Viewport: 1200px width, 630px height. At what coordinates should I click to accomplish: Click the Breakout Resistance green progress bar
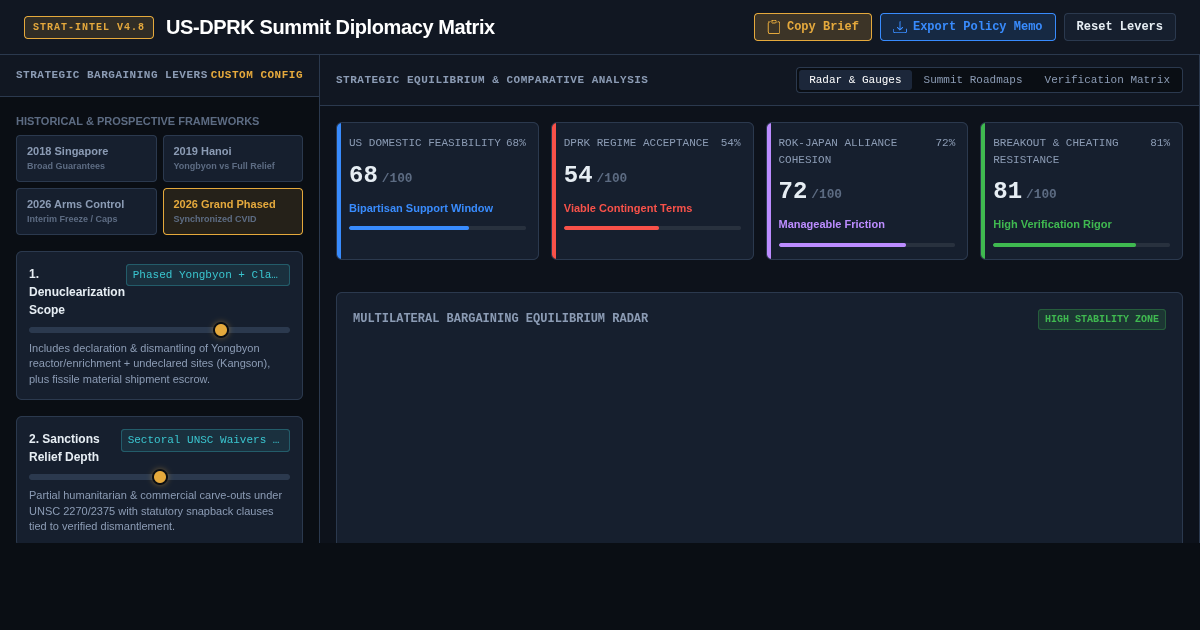coord(1081,244)
